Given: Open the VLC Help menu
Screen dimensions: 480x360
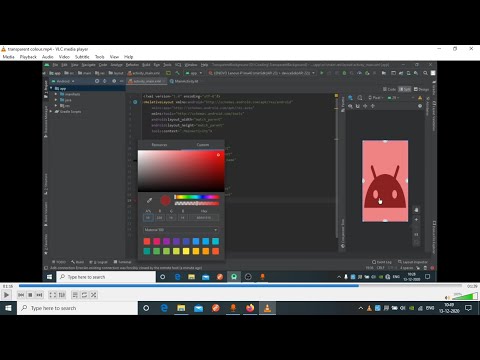Looking at the screenshot, I should pos(128,57).
